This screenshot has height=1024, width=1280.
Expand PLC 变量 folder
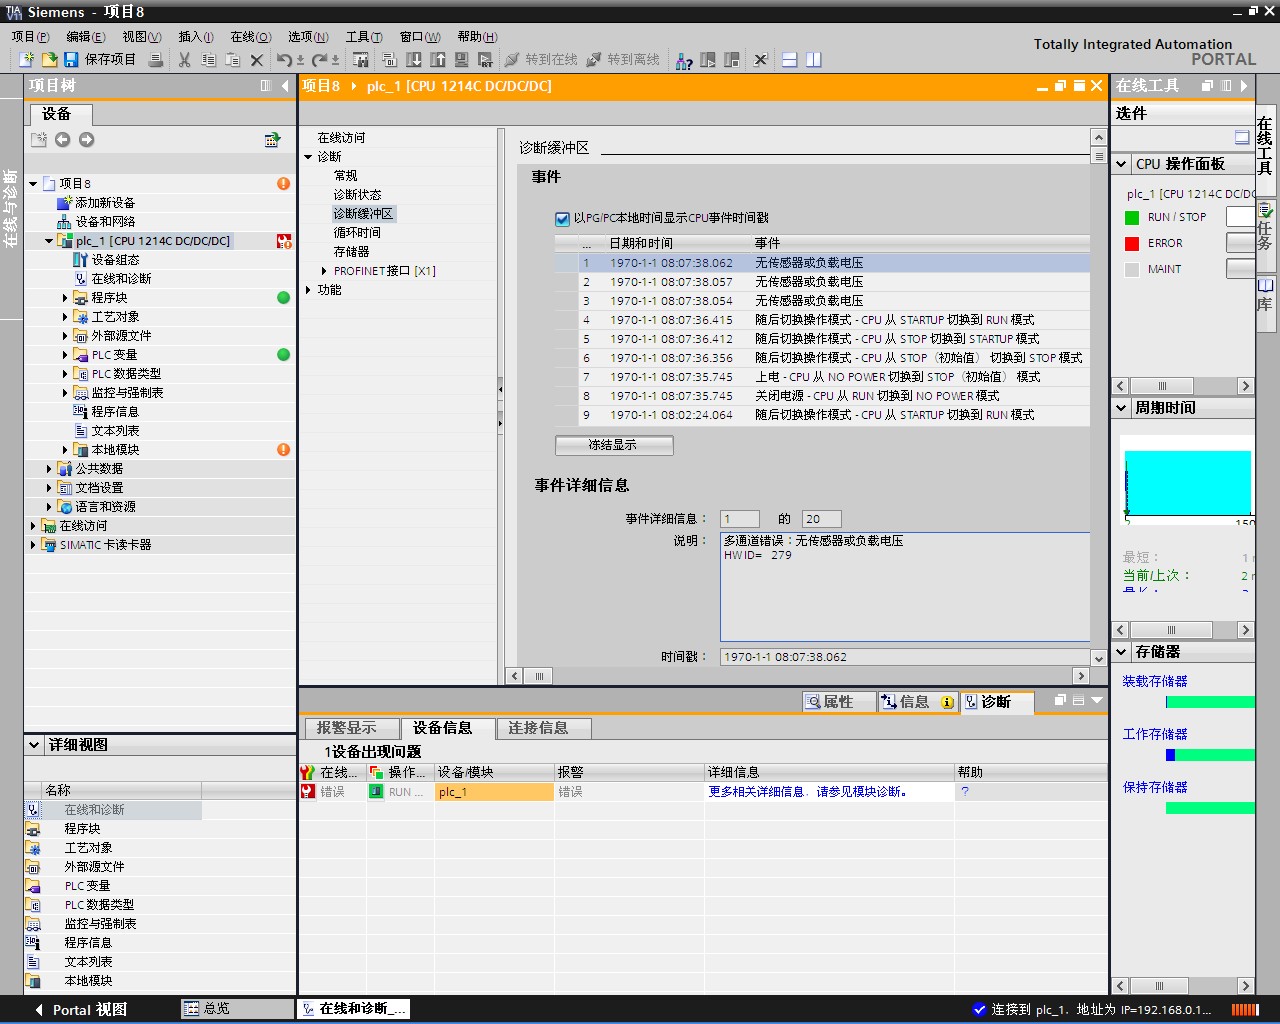(65, 355)
